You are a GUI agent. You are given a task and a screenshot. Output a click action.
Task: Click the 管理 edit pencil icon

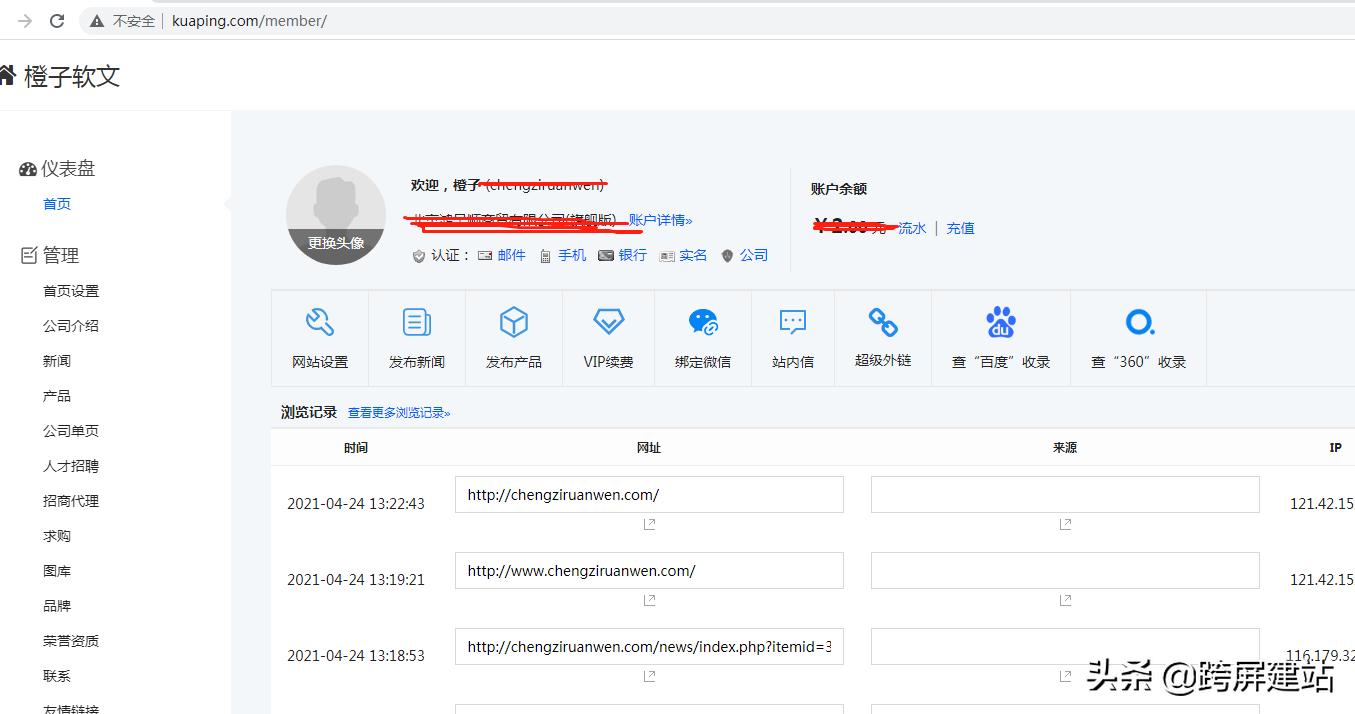(x=29, y=256)
